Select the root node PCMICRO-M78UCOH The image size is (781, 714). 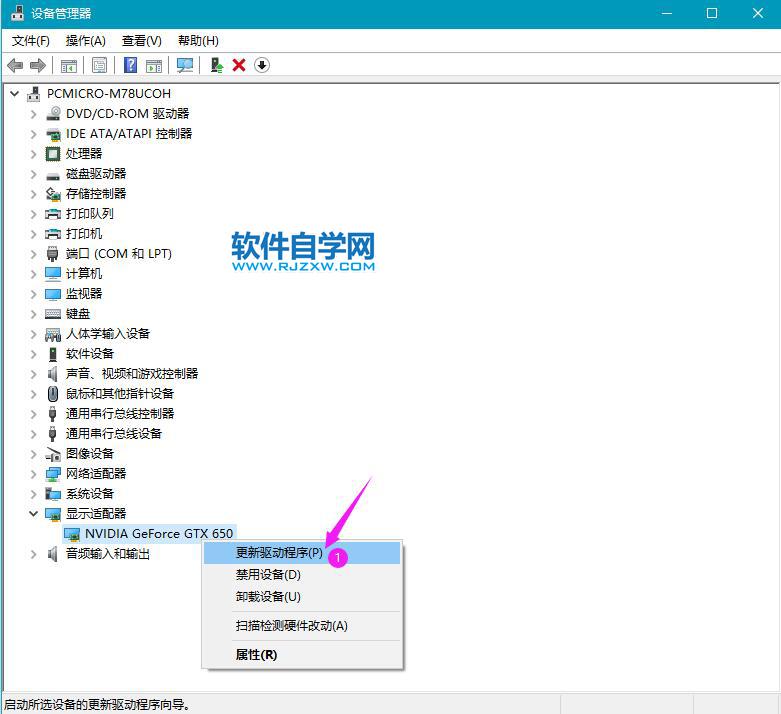pos(108,94)
